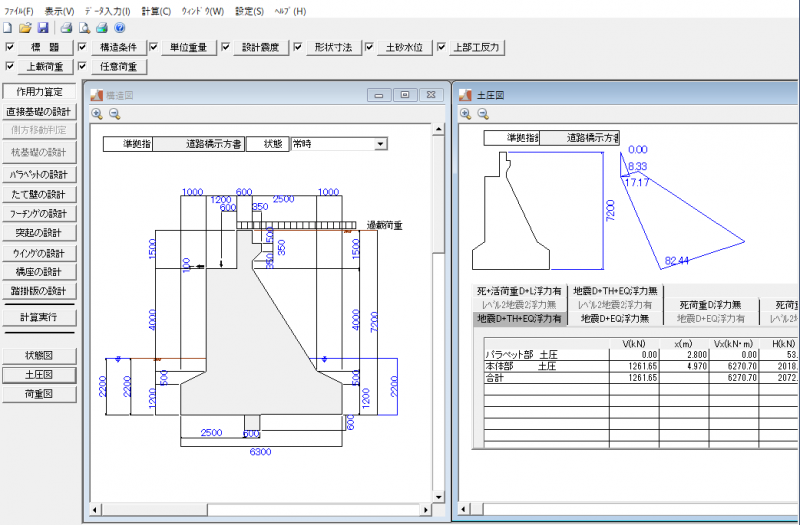Click the printer icon in toolbar
The image size is (800, 525).
point(66,28)
